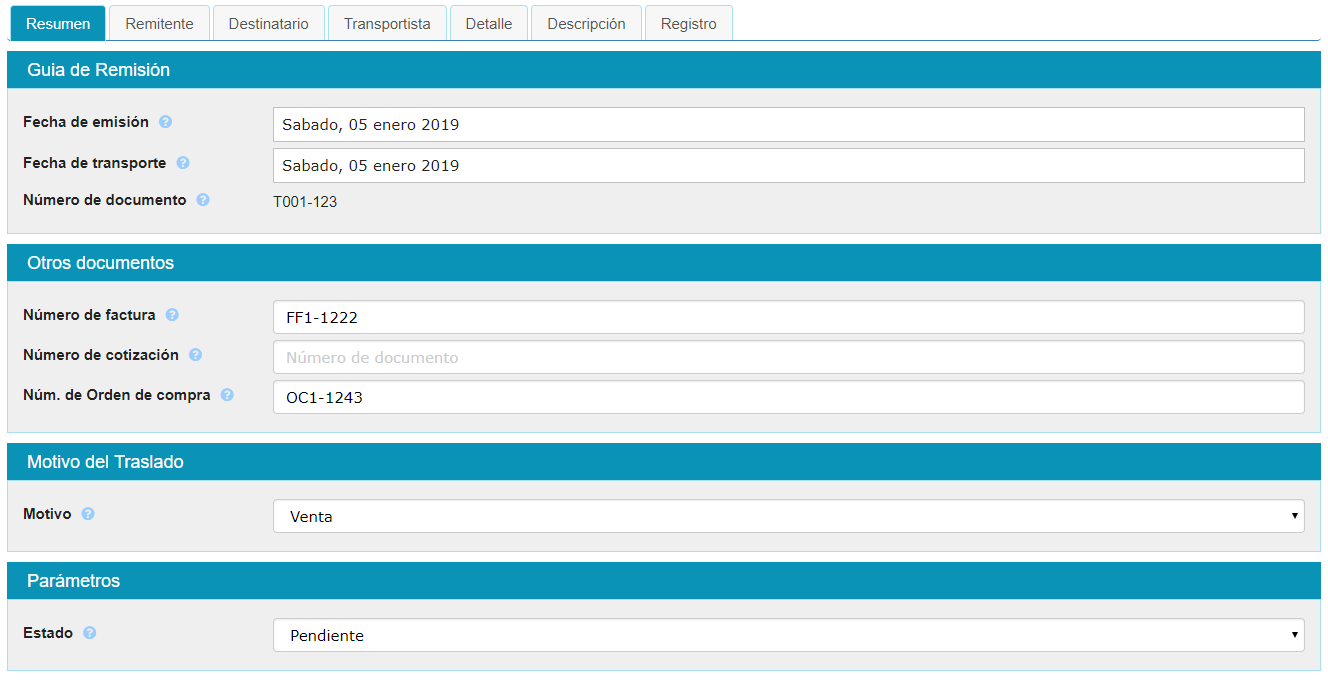Open the Descripción tab
This screenshot has height=680, width=1328.
tap(586, 24)
